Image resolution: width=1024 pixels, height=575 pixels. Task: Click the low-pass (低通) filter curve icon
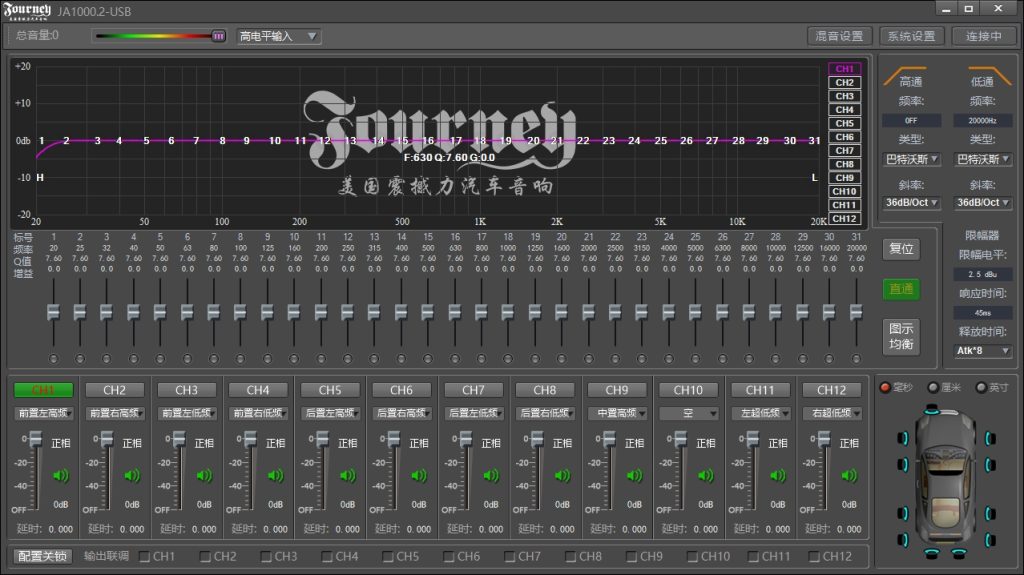coord(989,74)
